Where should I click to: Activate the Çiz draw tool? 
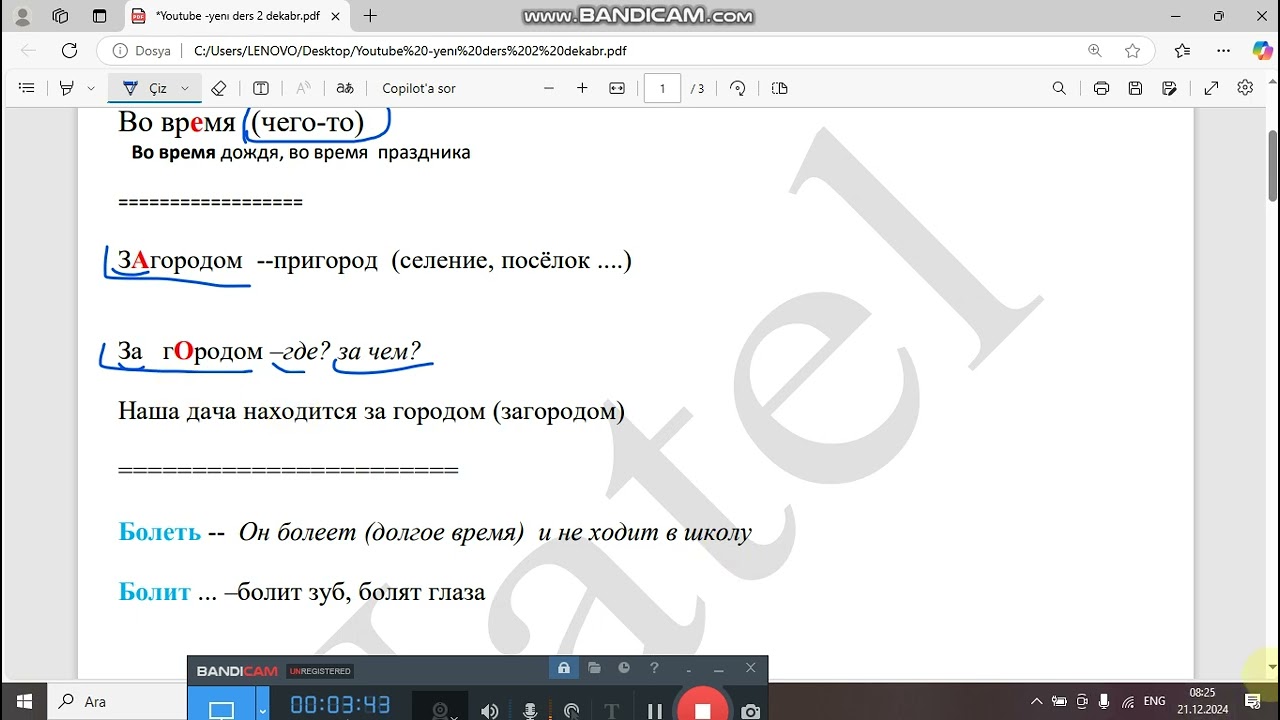tap(146, 88)
